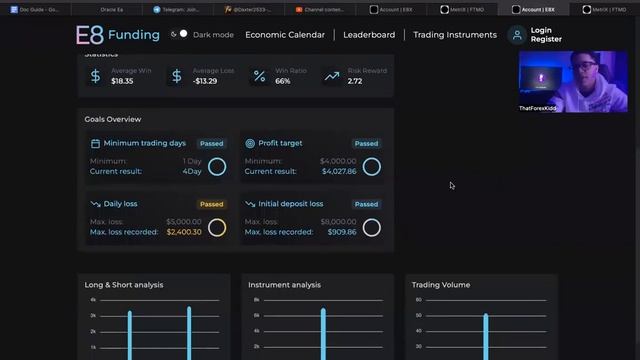
Task: Click the Dark mode label
Action: point(213,35)
